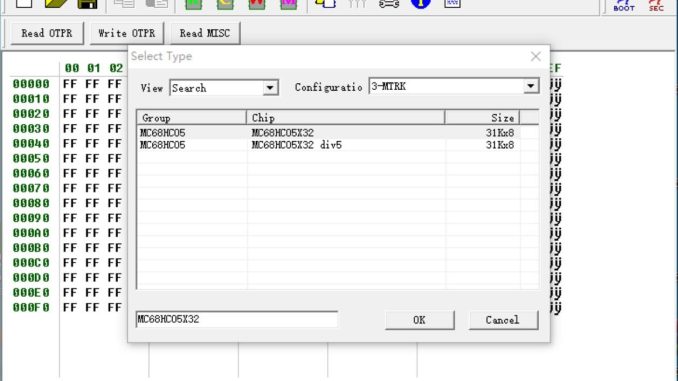Click the blue info circle icon
This screenshot has height=381, width=678.
[420, 4]
